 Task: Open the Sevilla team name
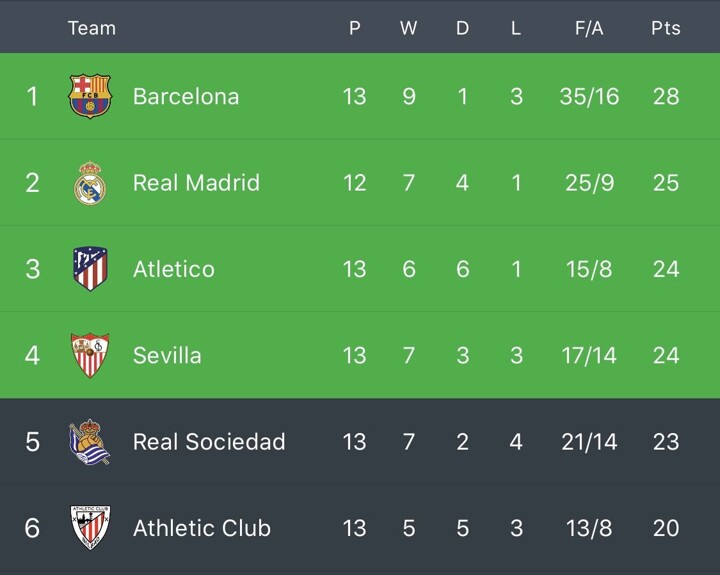coord(167,355)
